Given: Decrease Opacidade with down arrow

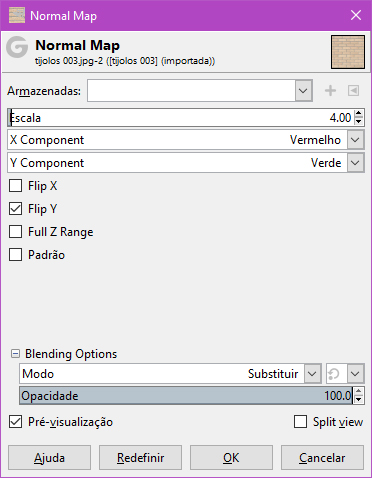Looking at the screenshot, I should click(x=358, y=399).
